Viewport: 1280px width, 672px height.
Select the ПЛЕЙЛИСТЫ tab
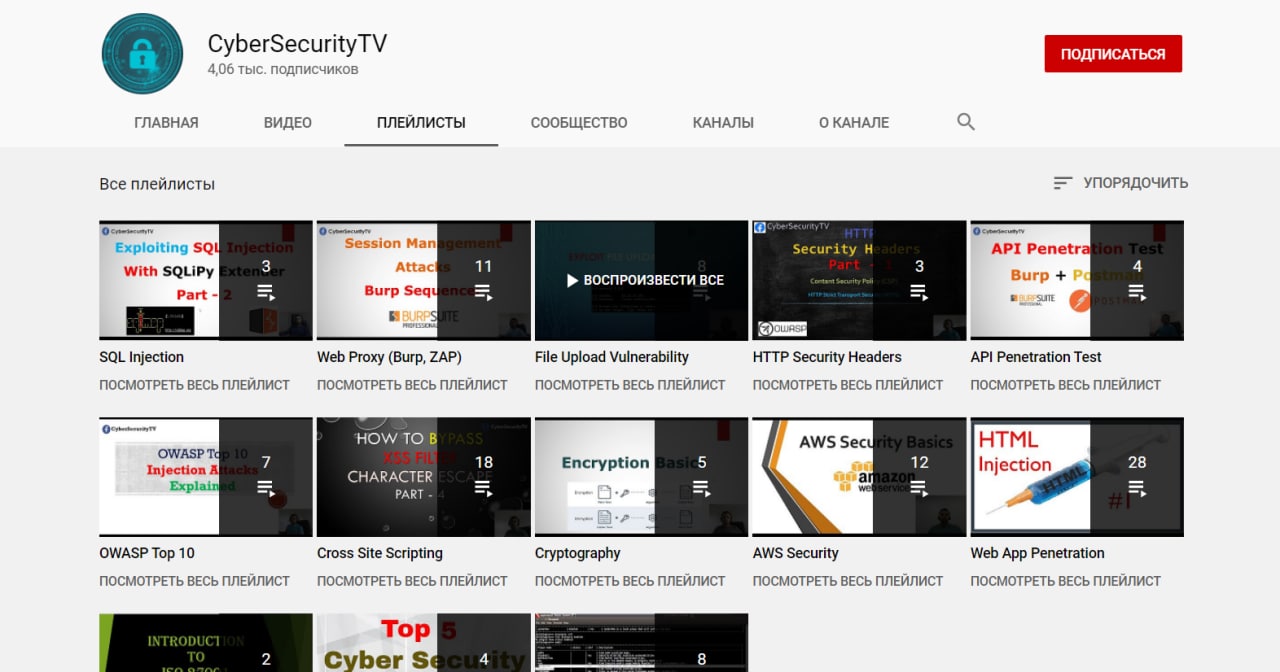pos(421,123)
